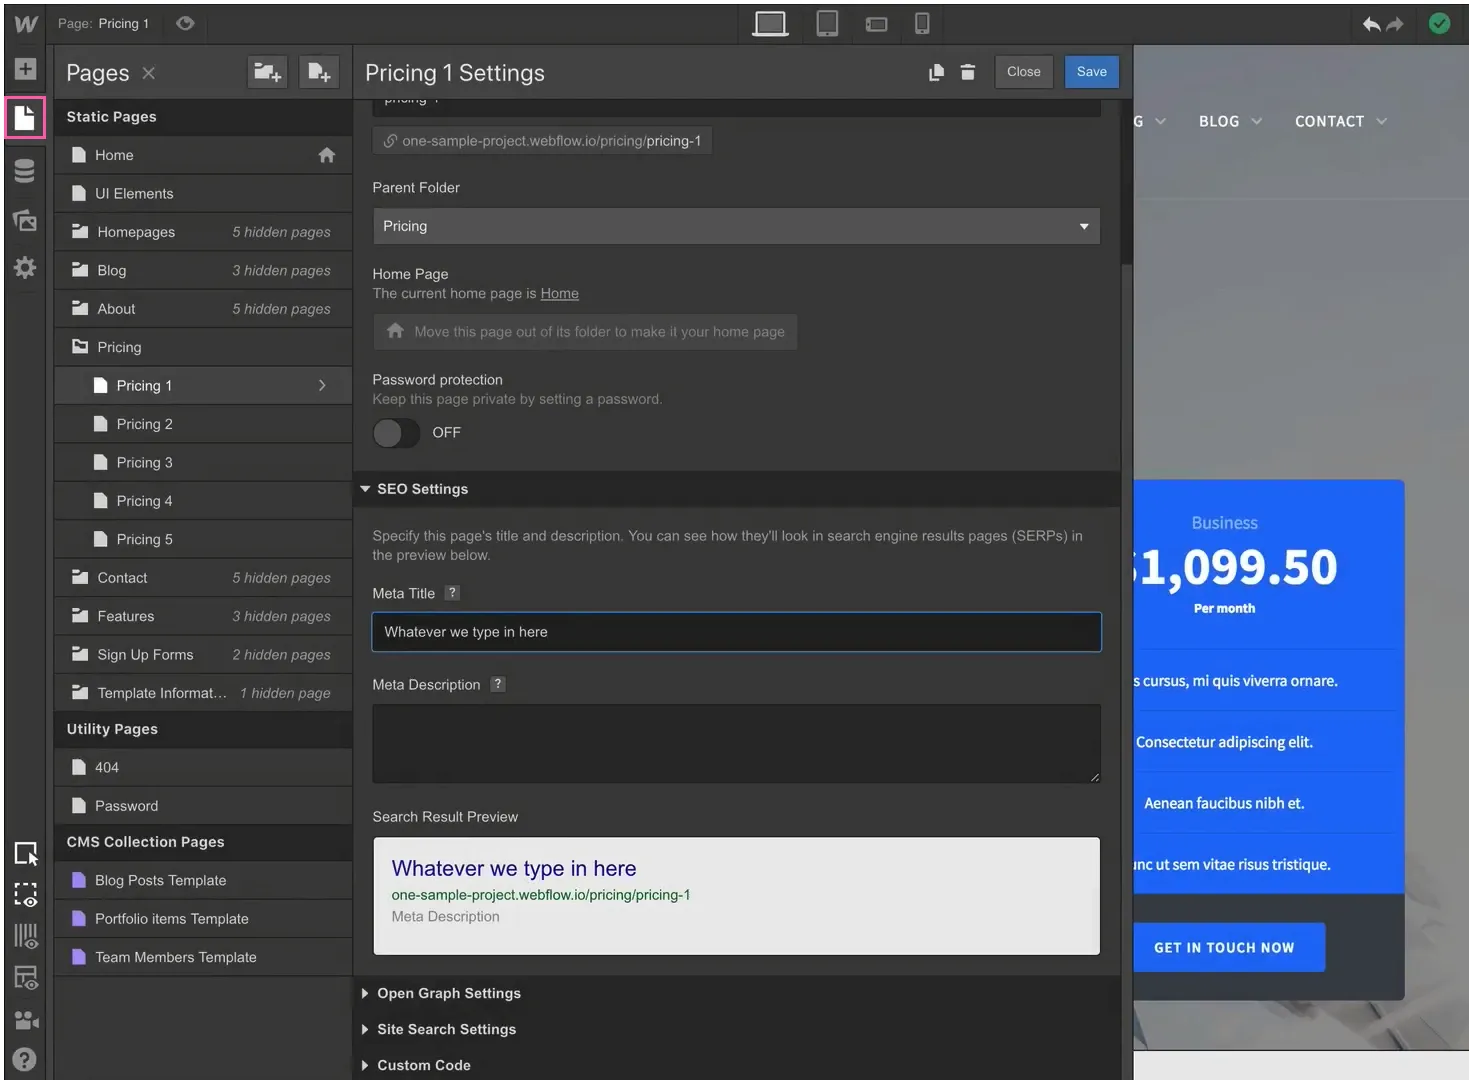Open the Blog Posts Template page
Image resolution: width=1469 pixels, height=1080 pixels.
point(203,881)
